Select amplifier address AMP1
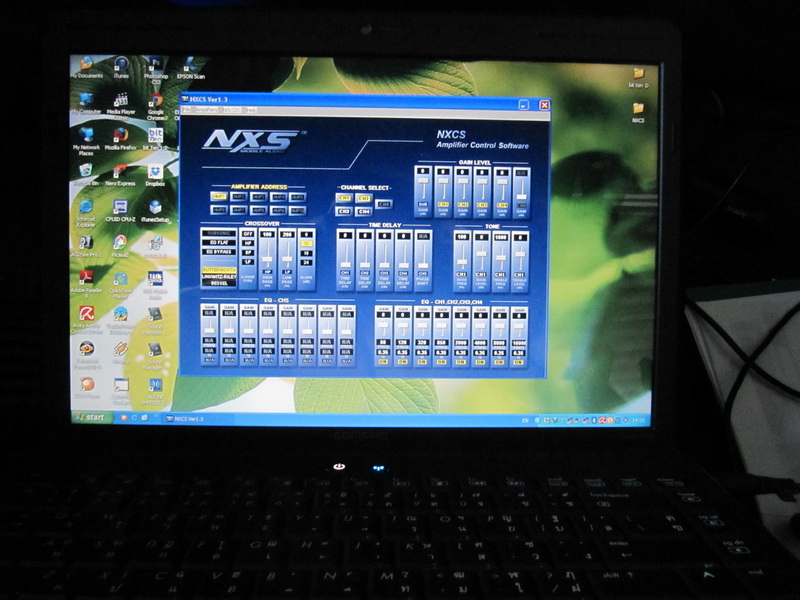The image size is (800, 600). click(x=219, y=196)
